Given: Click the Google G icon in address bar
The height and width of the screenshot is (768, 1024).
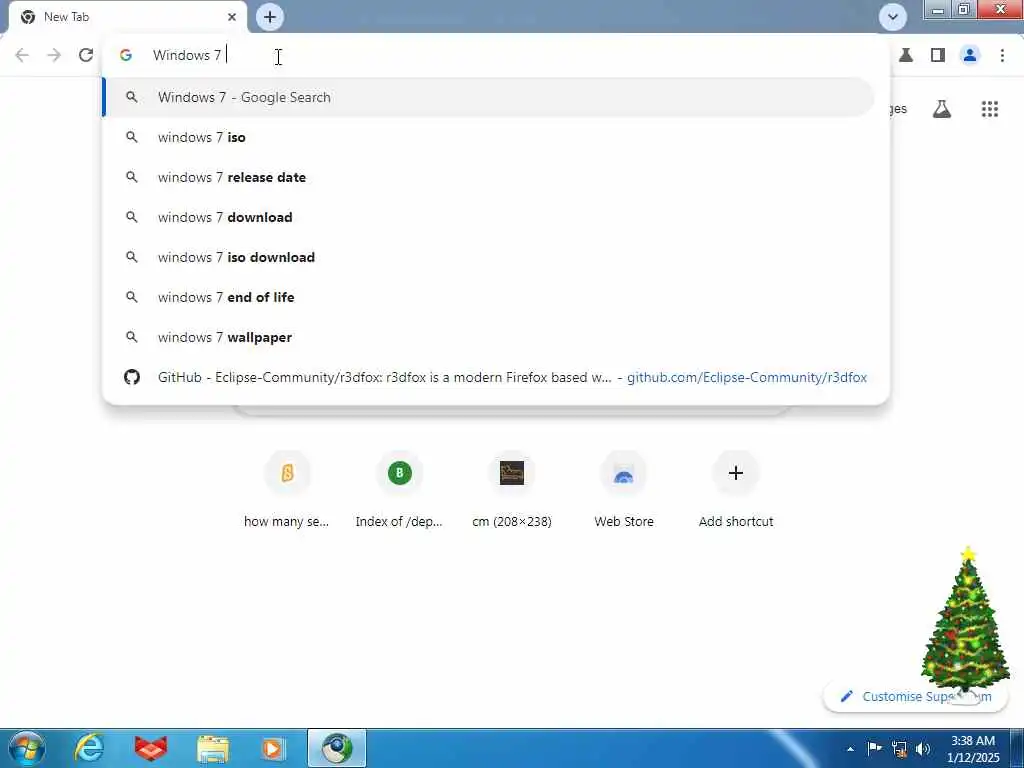Looking at the screenshot, I should pyautogui.click(x=126, y=56).
